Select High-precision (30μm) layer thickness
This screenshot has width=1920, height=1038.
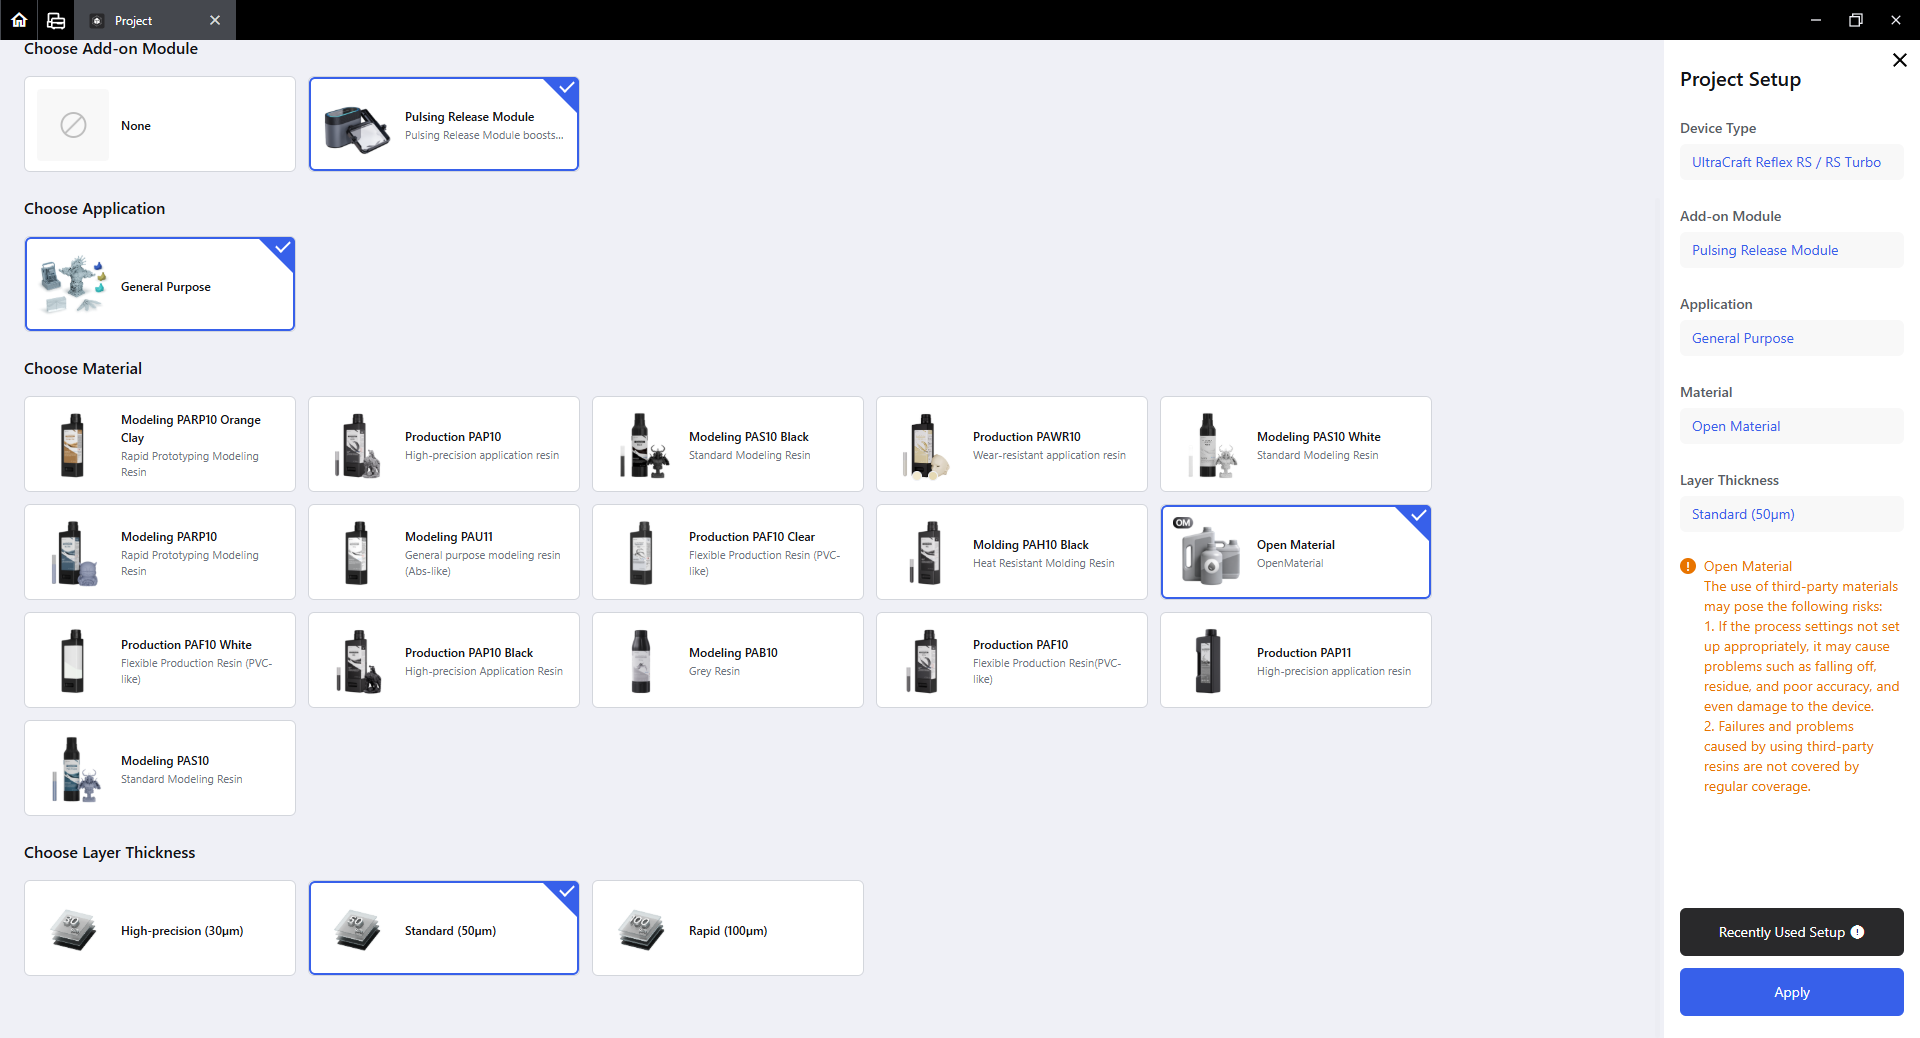tap(160, 928)
